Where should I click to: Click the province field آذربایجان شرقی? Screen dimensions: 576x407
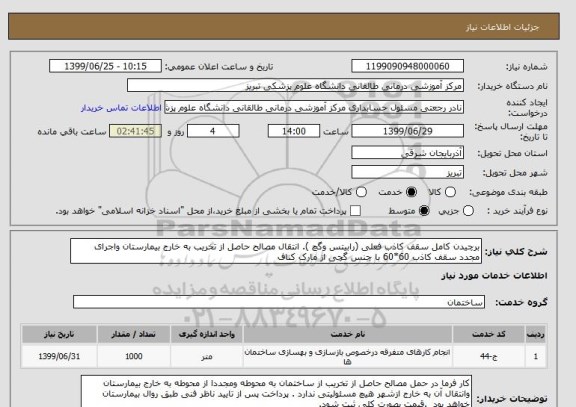407,153
